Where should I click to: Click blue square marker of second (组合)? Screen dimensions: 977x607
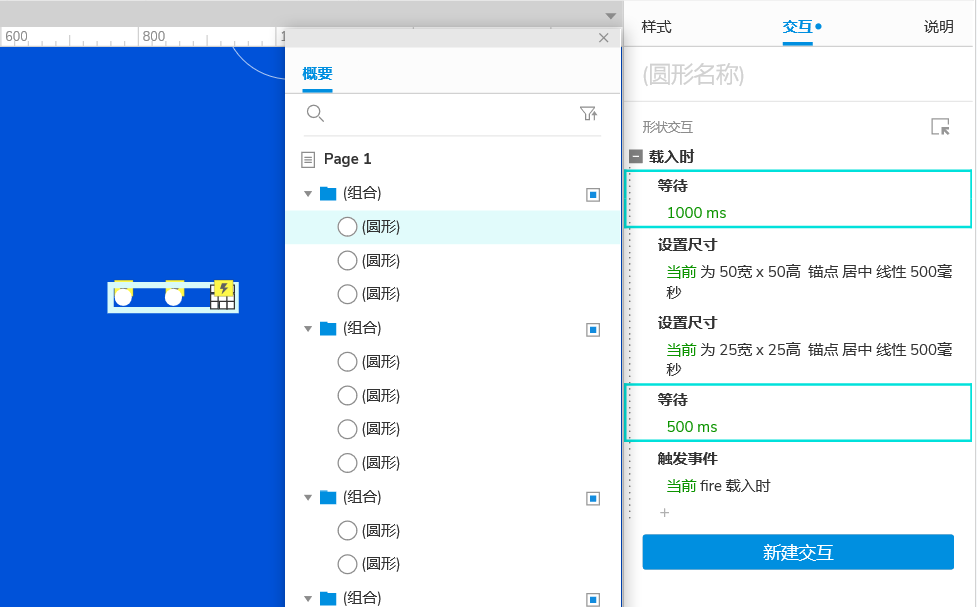pos(593,330)
